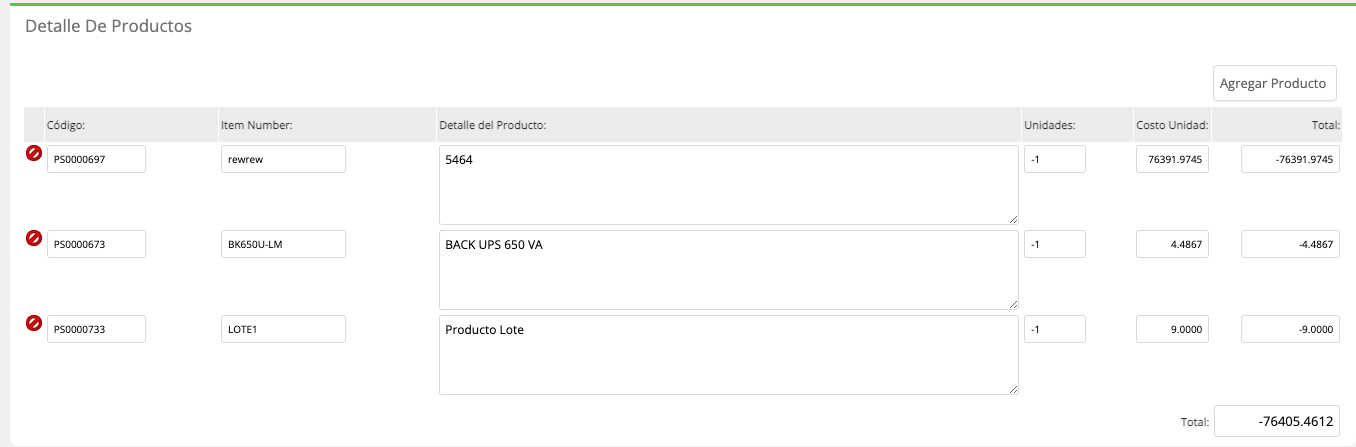The height and width of the screenshot is (447, 1356).
Task: Select the PS0000673 code field
Action: pos(96,244)
